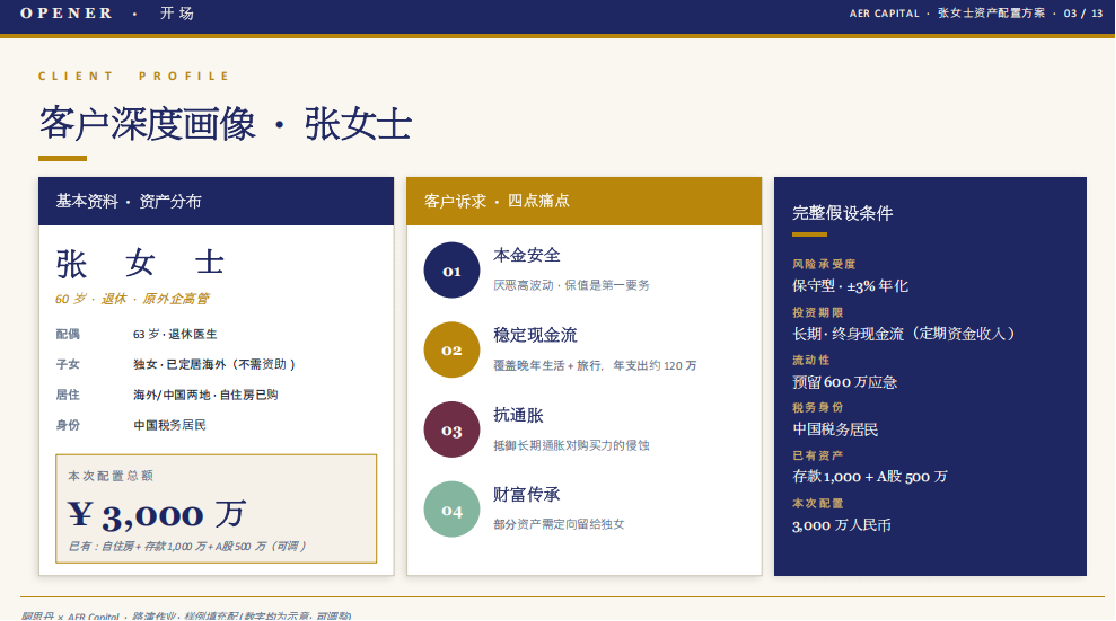Click the maroon 03 circle badge
Image resolution: width=1116 pixels, height=621 pixels.
click(x=451, y=430)
